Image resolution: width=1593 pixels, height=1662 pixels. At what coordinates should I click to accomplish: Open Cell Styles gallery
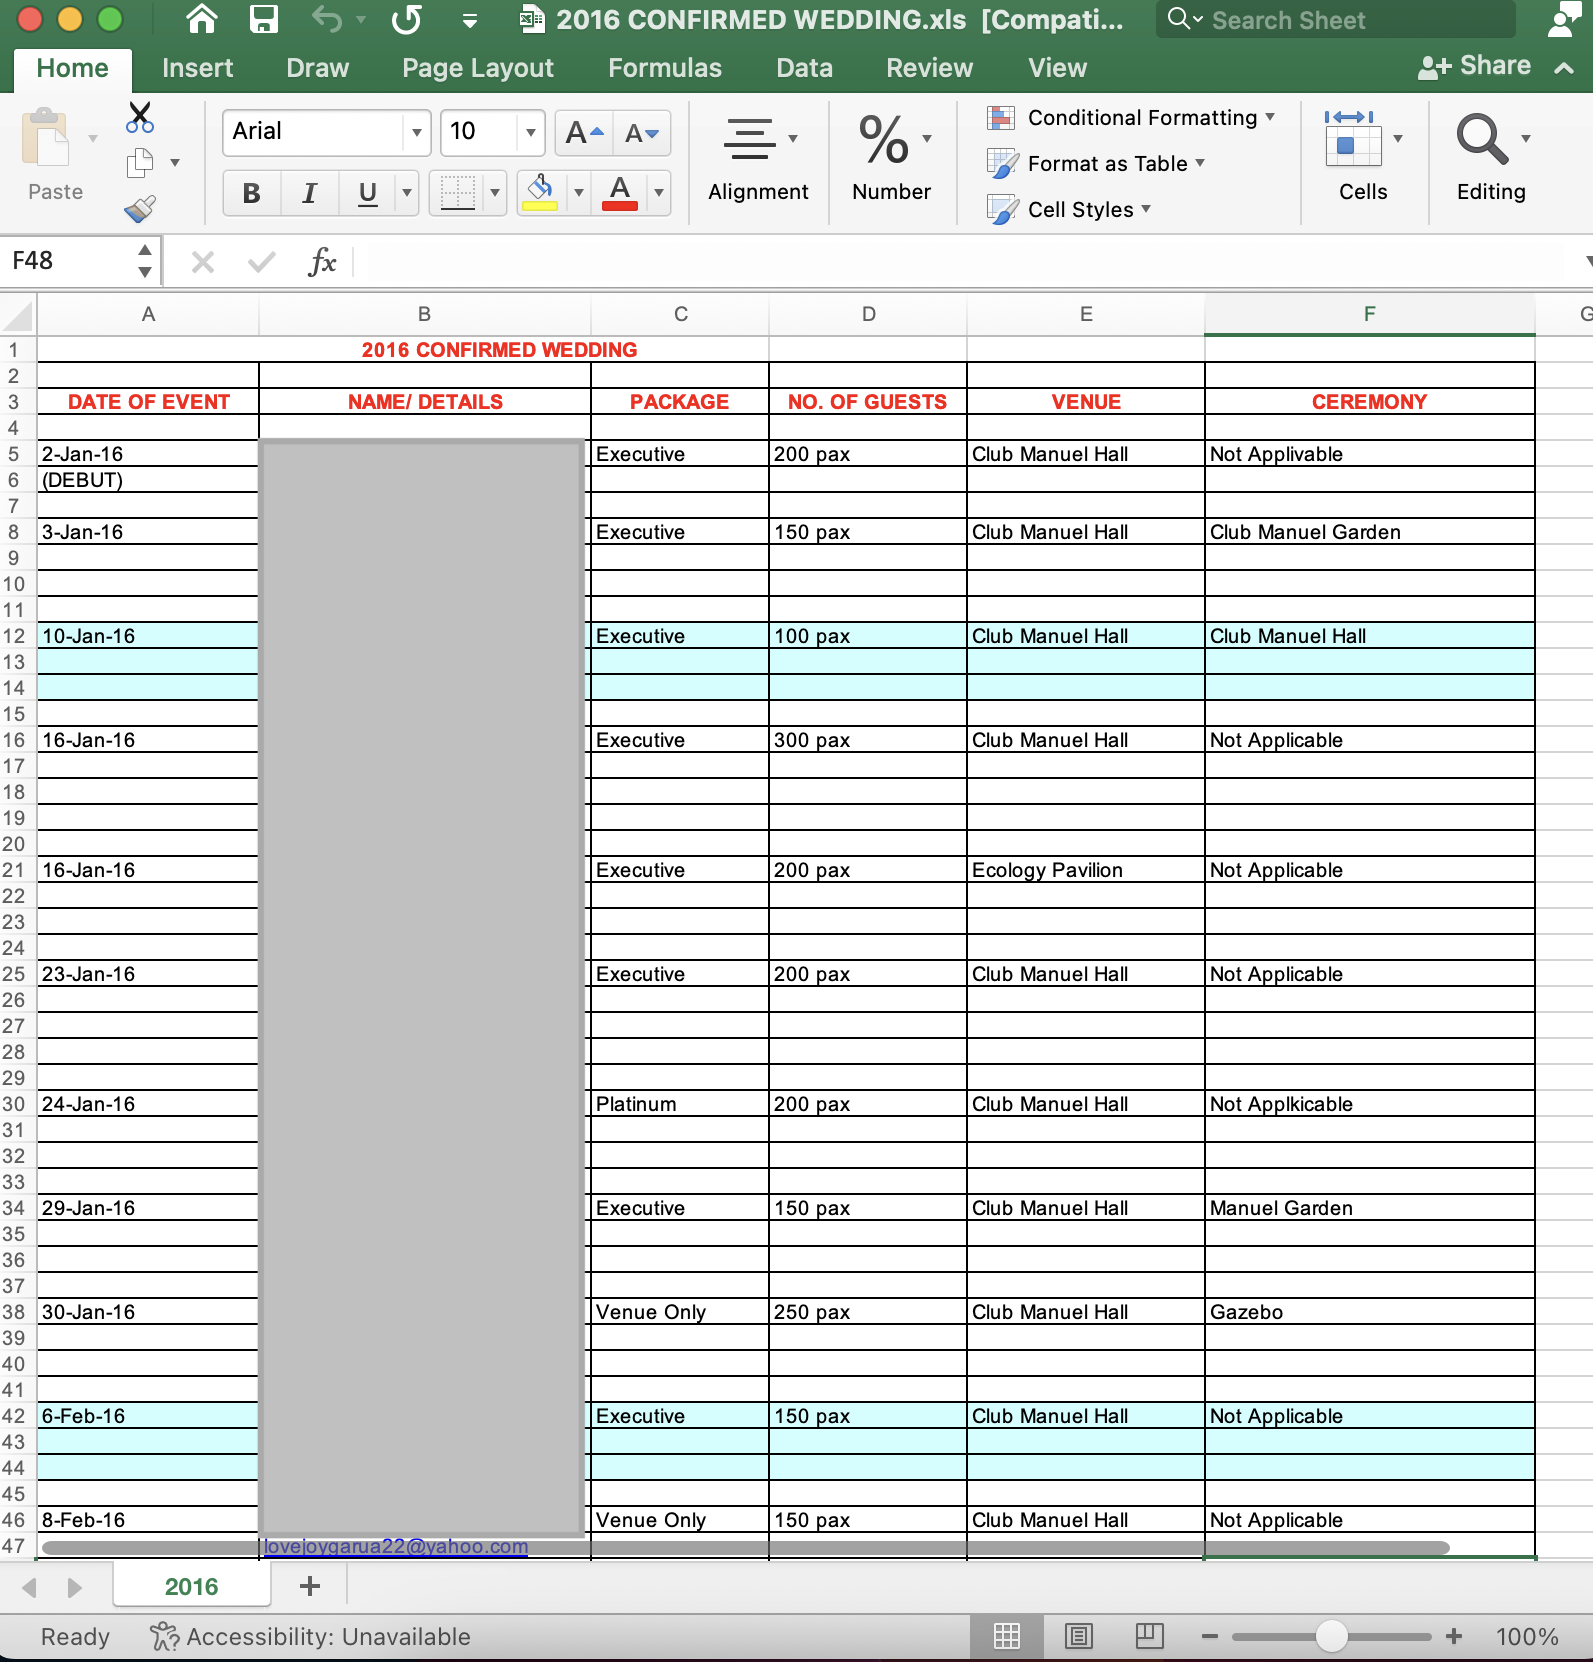pyautogui.click(x=1069, y=210)
